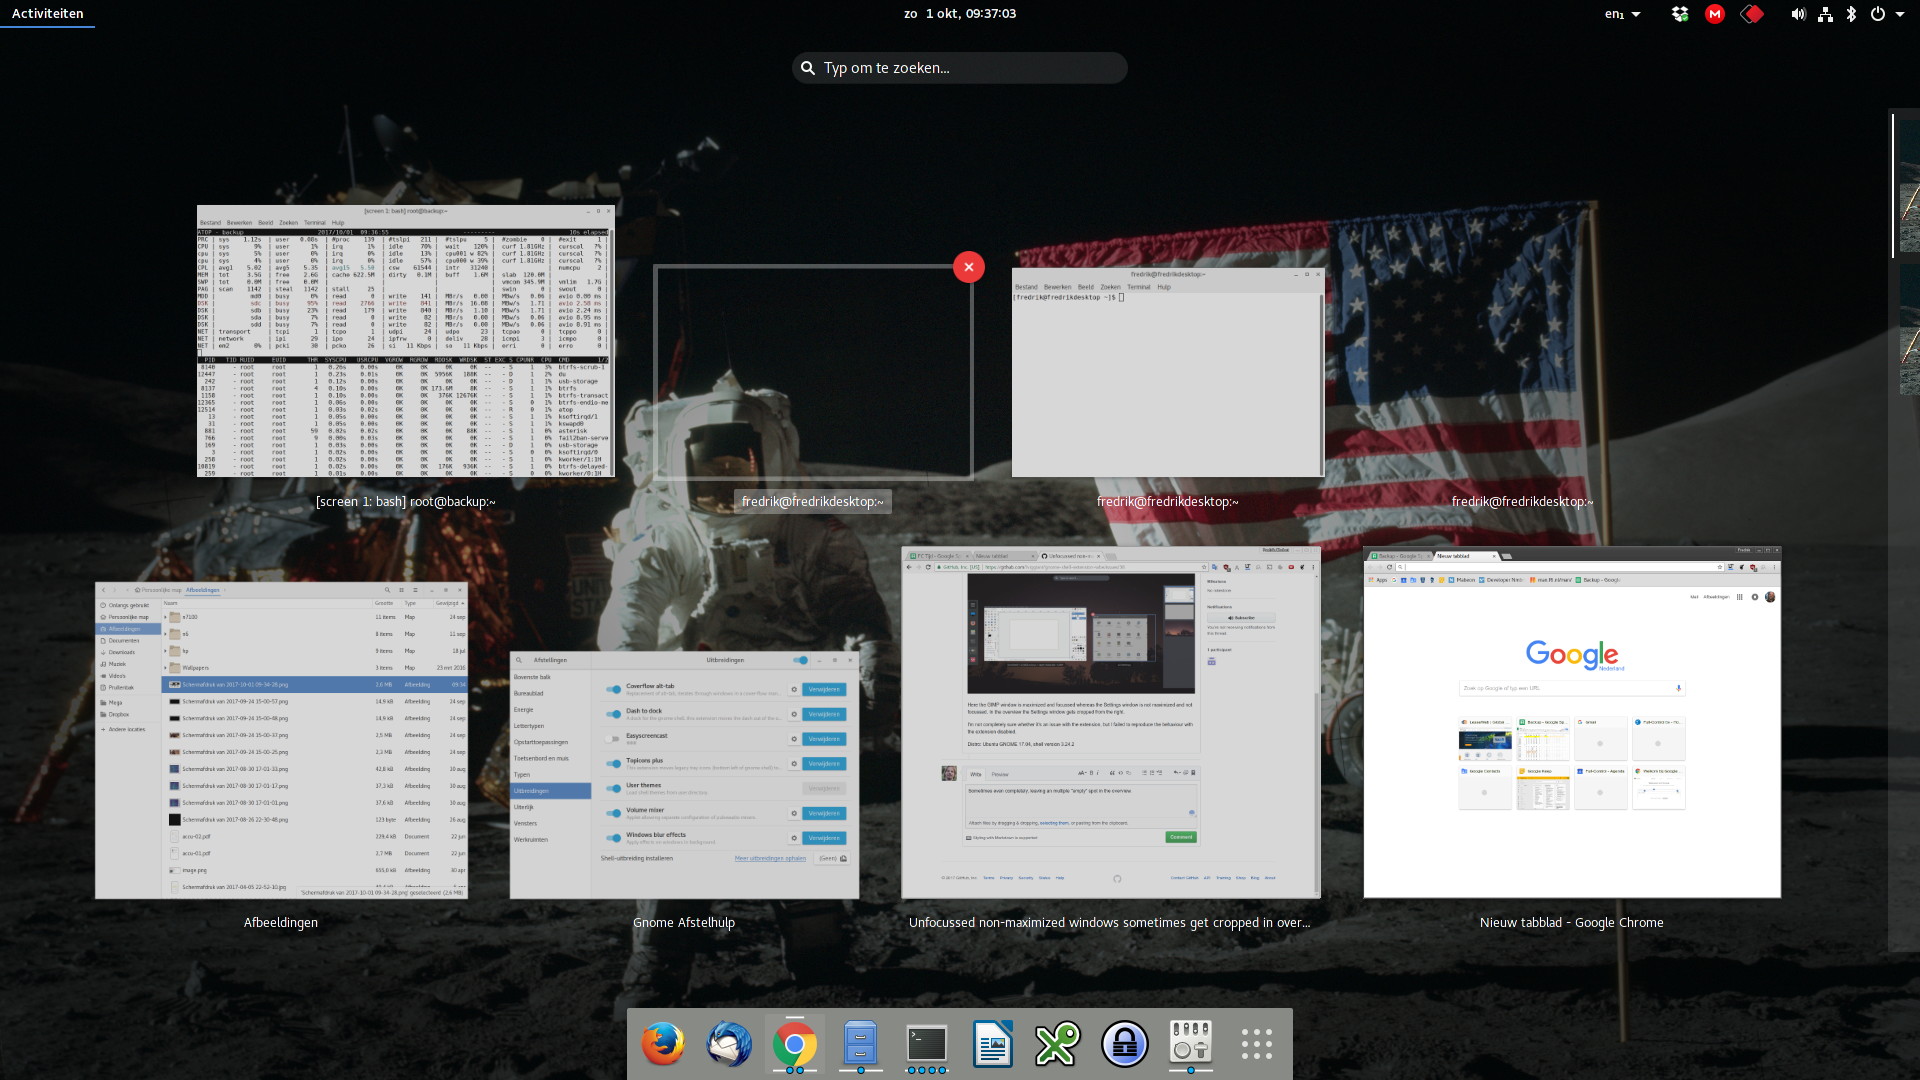The width and height of the screenshot is (1920, 1080).
Task: Open KeePassX lock icon in dock
Action: (1124, 1045)
